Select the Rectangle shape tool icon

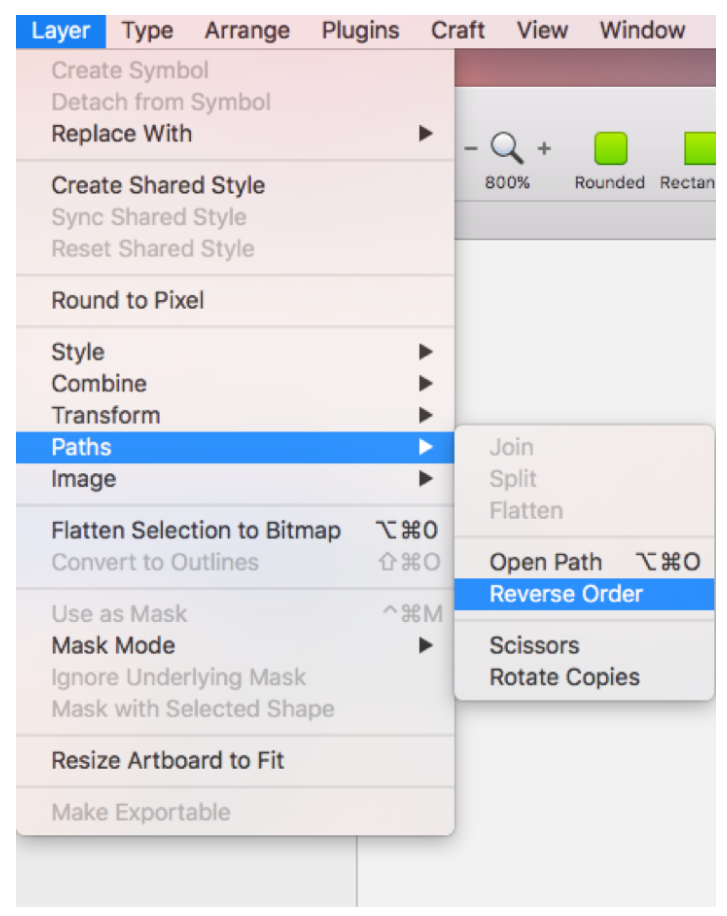pyautogui.click(x=700, y=149)
